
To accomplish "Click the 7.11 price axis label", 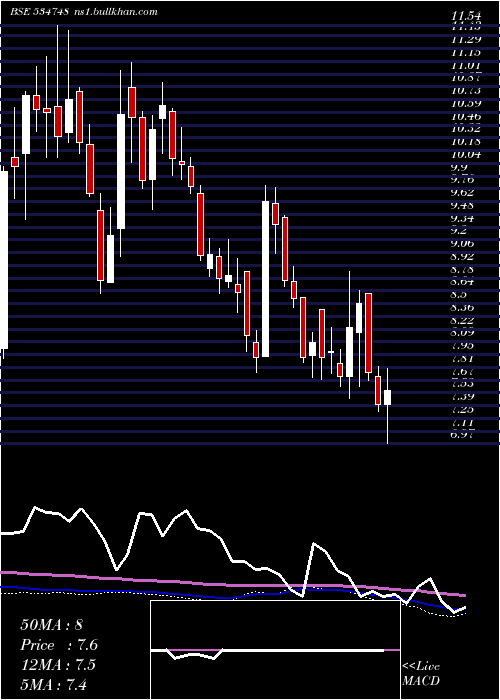I will point(462,423).
